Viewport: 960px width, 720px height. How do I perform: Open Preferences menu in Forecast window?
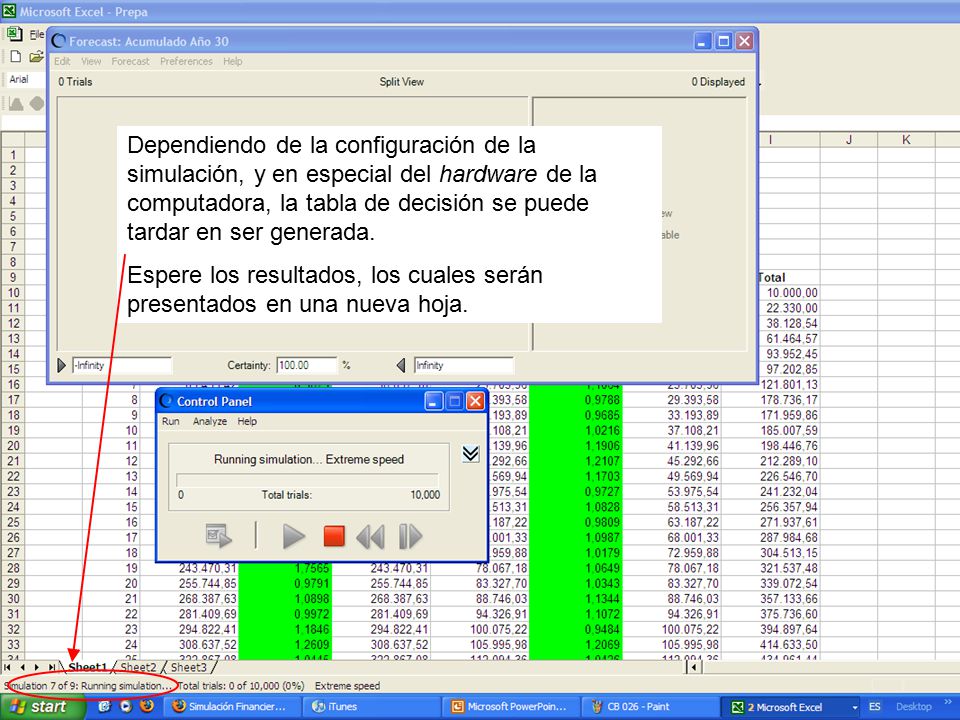pos(186,61)
